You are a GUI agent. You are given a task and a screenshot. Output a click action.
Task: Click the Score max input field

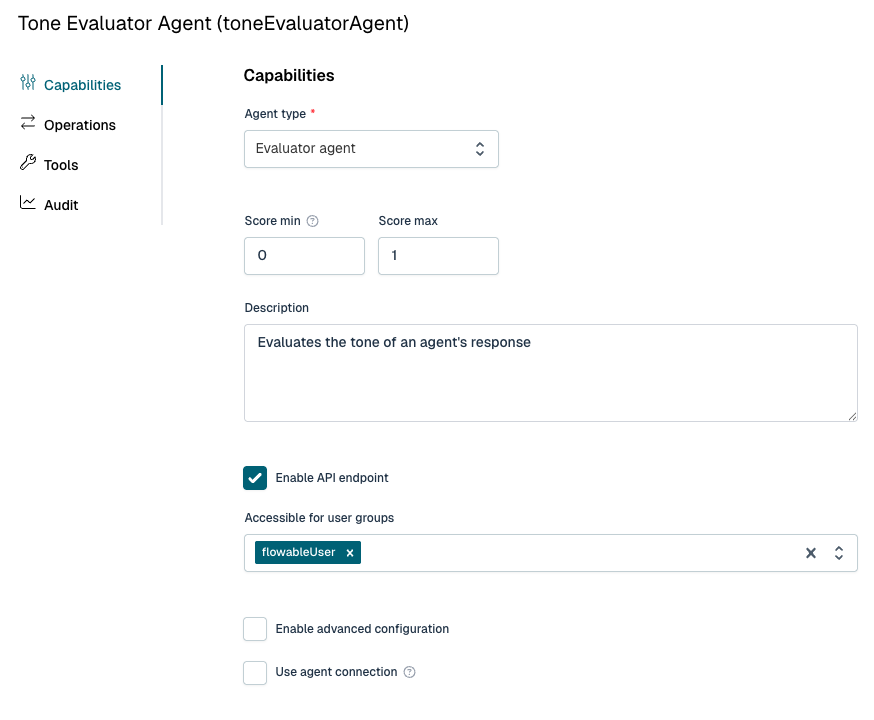tap(439, 256)
